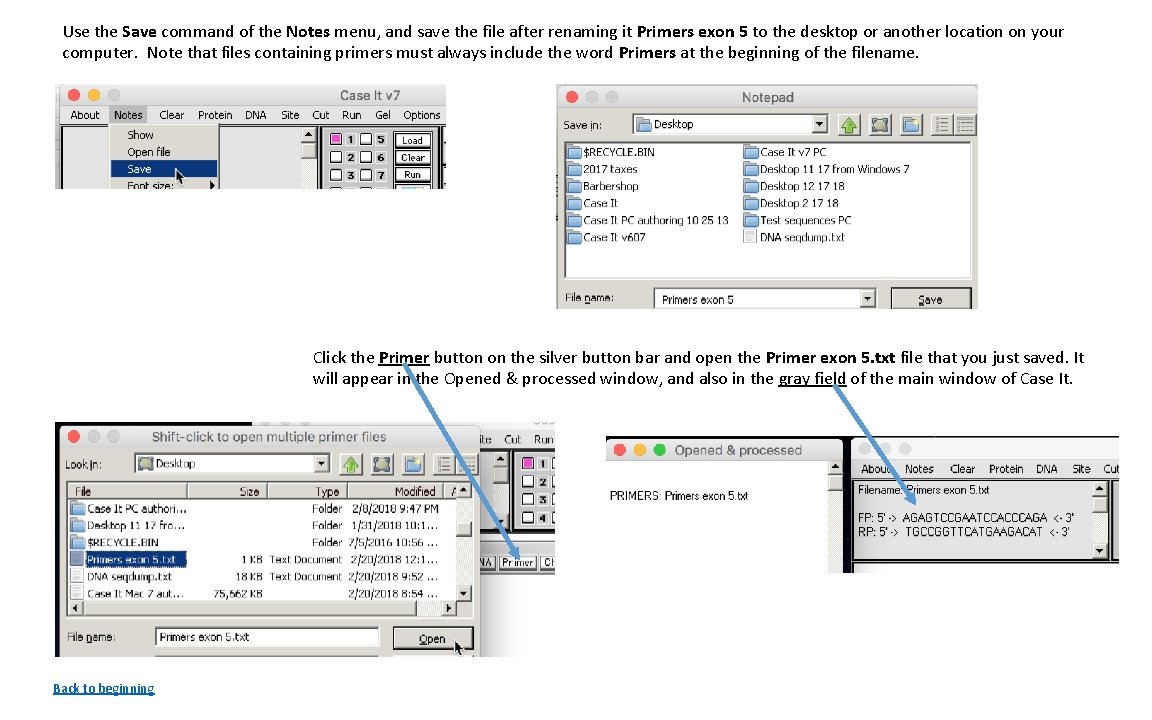The width and height of the screenshot is (1152, 720).
Task: Choose Save from the Notes menu
Action: coord(139,170)
